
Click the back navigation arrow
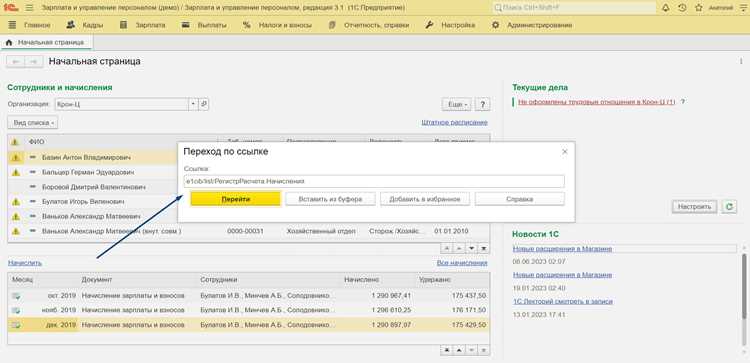(x=16, y=62)
